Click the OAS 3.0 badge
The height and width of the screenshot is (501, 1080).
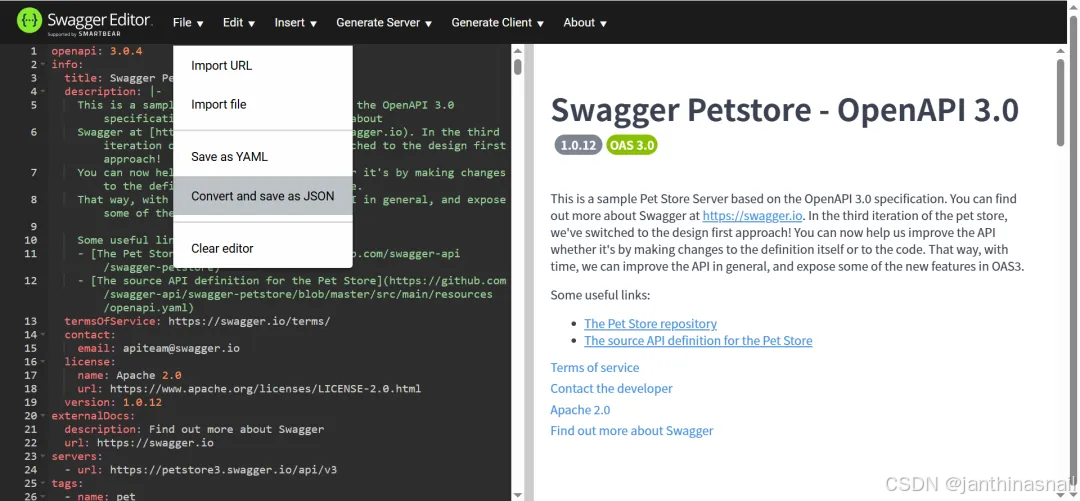632,145
